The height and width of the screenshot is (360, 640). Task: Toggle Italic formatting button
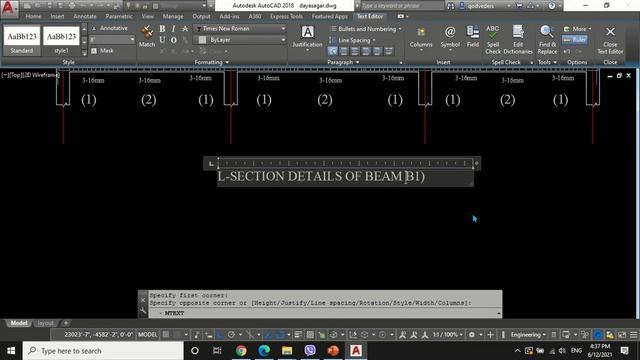[x=173, y=29]
